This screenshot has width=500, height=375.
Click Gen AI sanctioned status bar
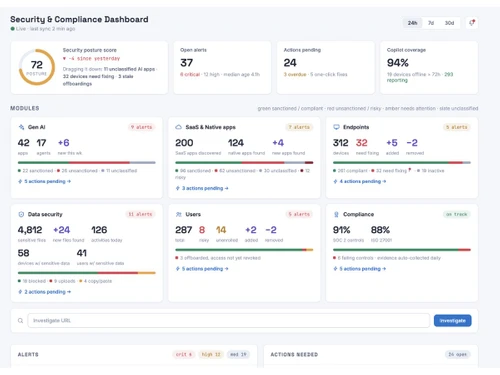(x=87, y=163)
